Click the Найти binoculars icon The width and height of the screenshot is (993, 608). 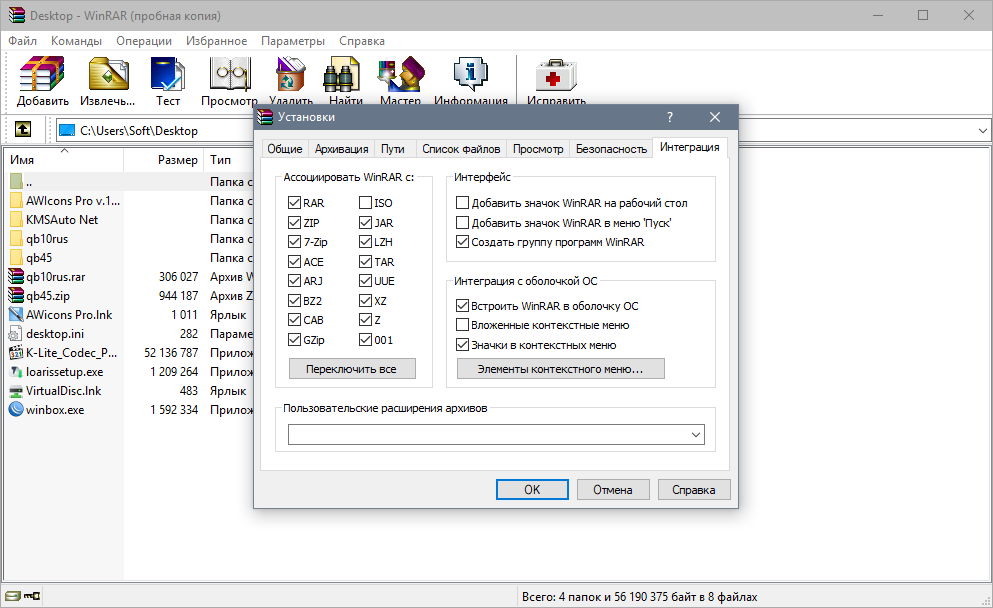pyautogui.click(x=342, y=74)
